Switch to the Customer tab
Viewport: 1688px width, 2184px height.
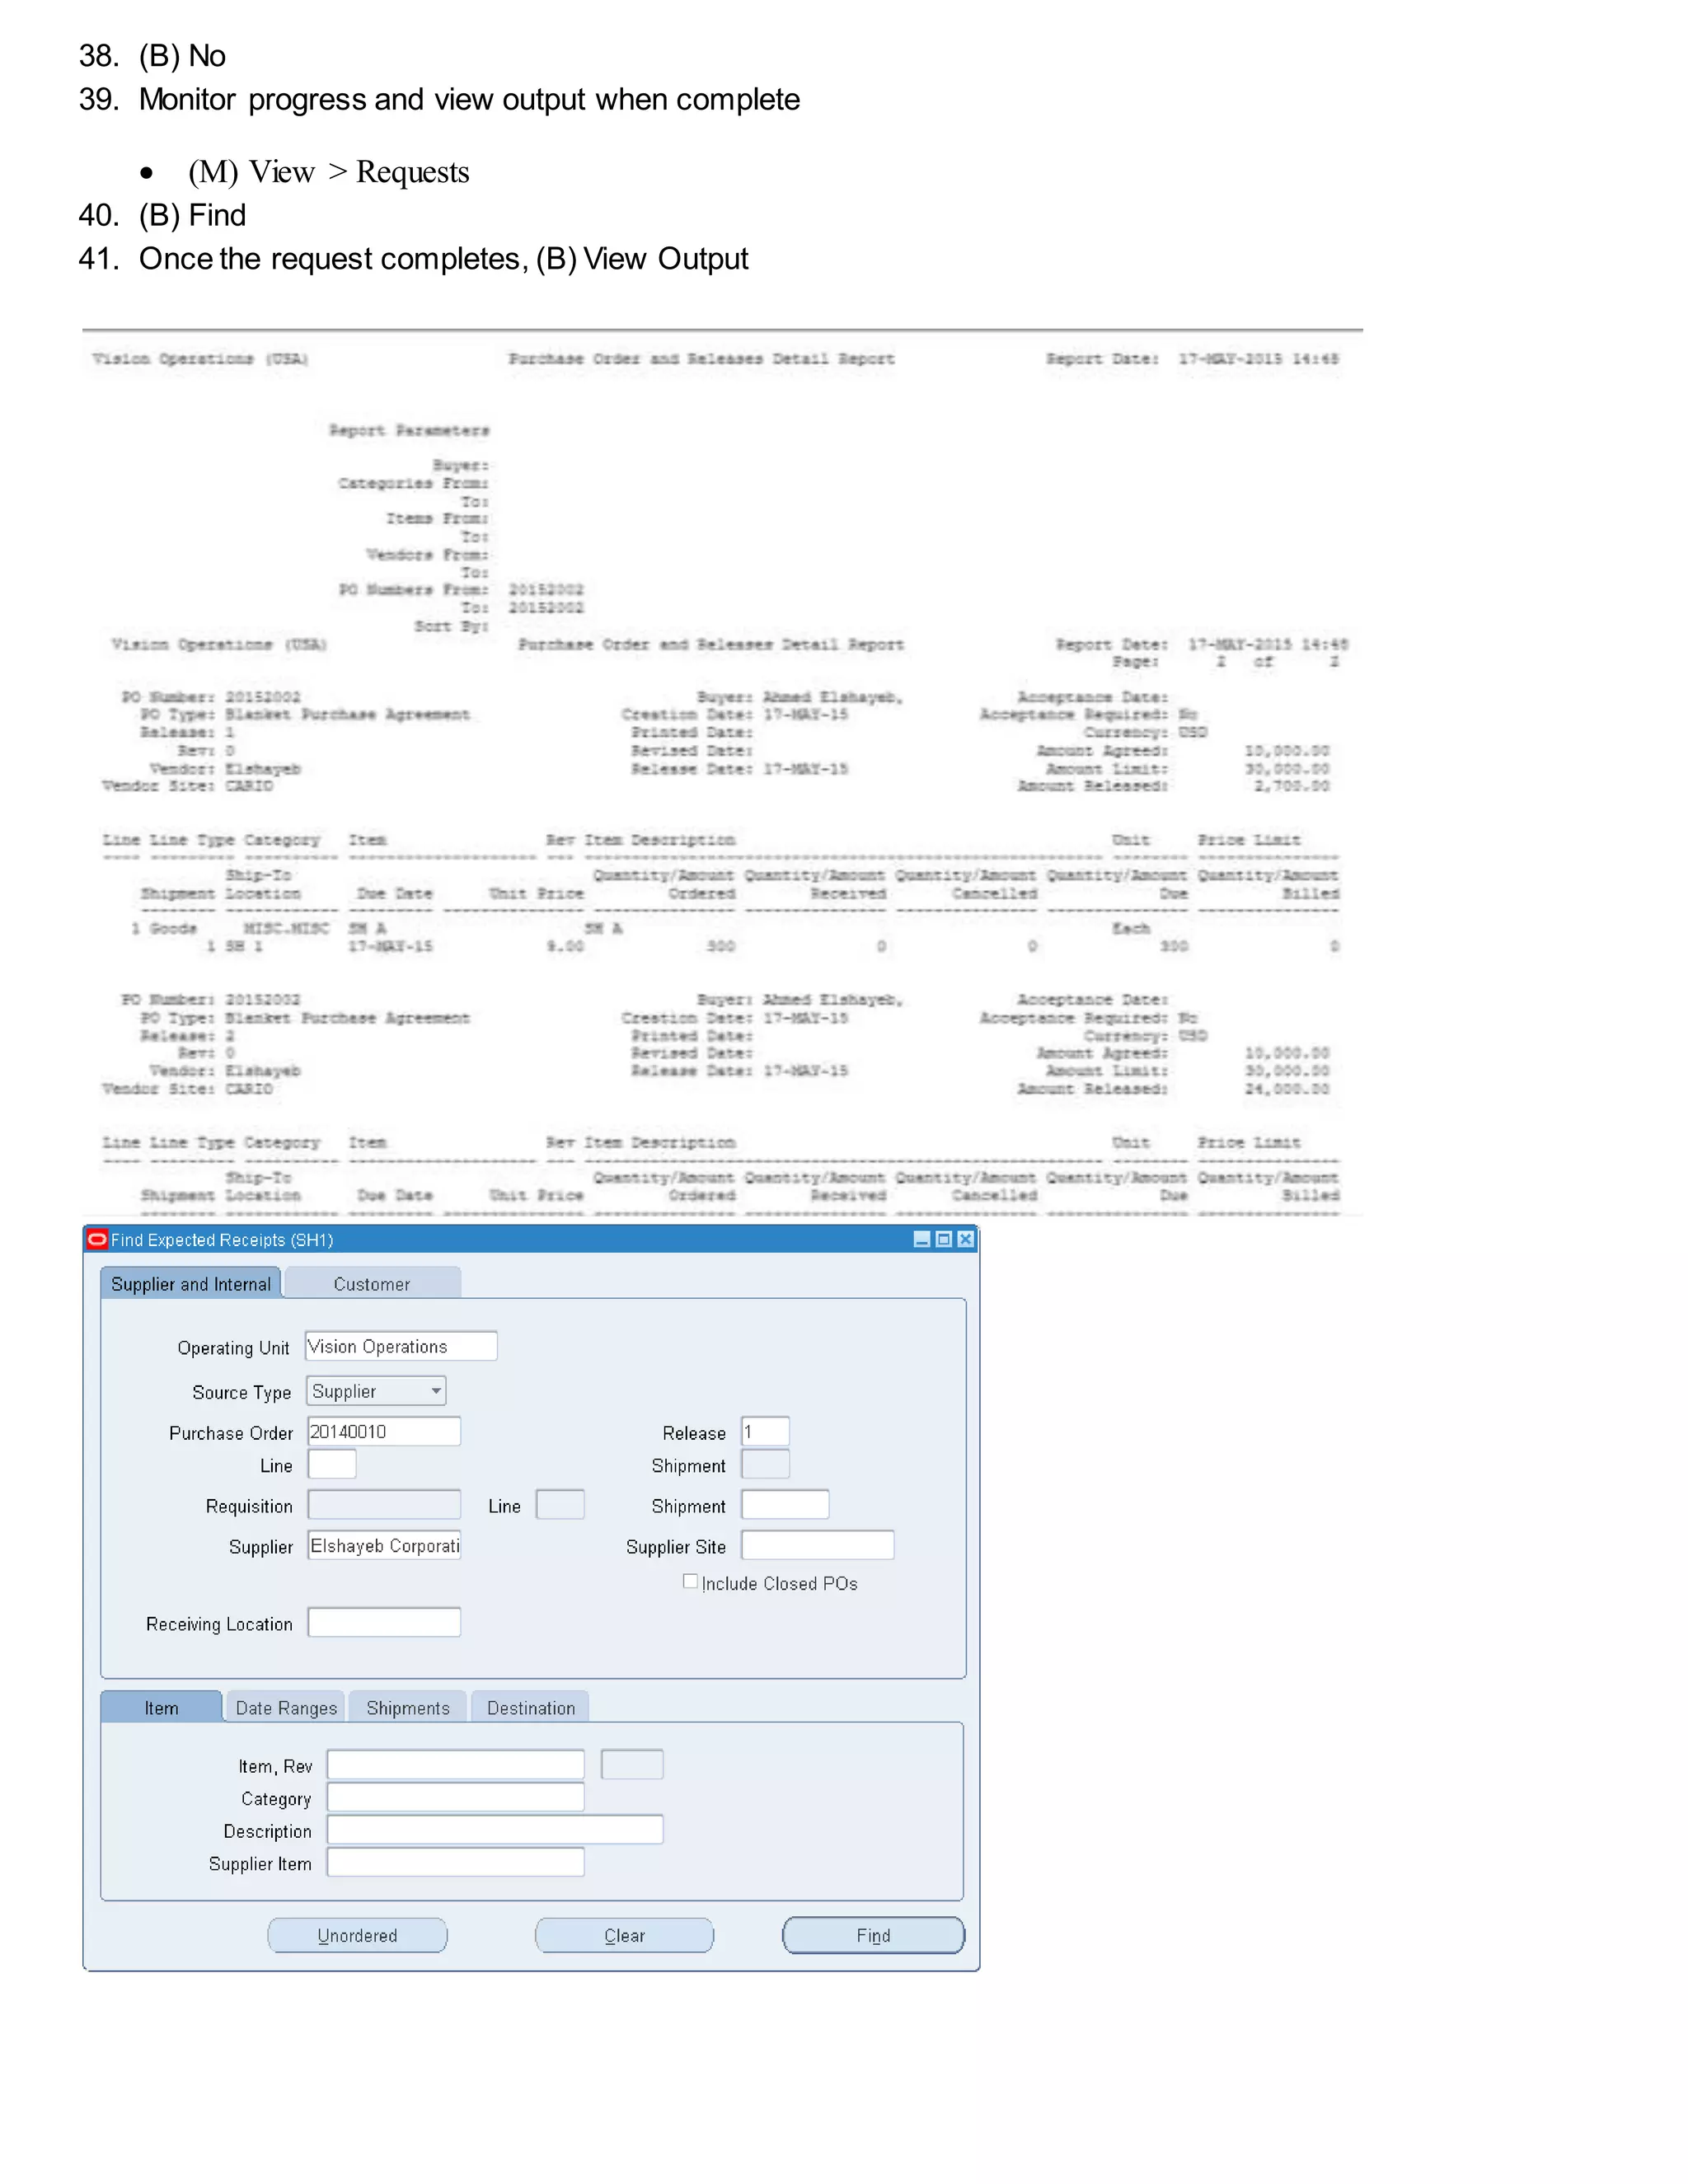tap(372, 1284)
